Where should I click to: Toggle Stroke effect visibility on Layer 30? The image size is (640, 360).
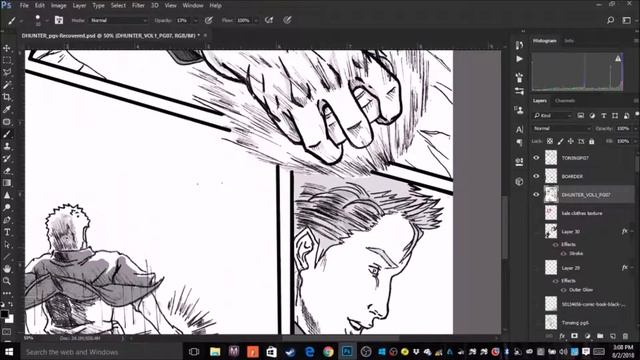click(x=564, y=253)
